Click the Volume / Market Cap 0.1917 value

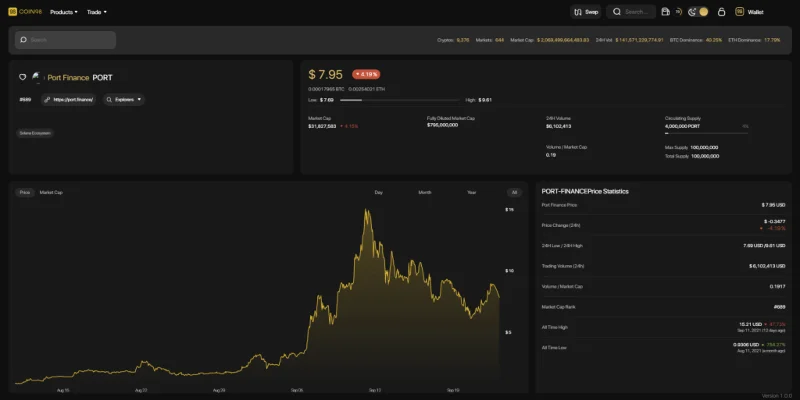coord(778,286)
